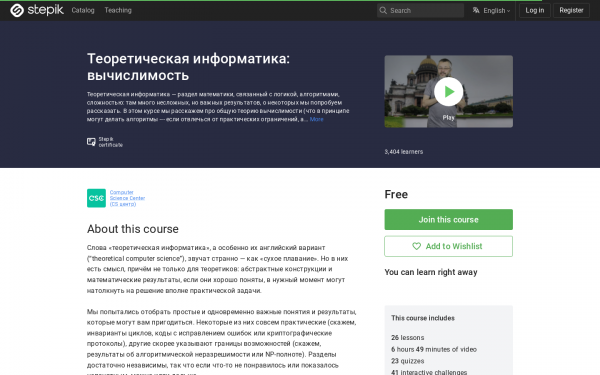Play the course intro video
The image size is (600, 375).
tap(448, 91)
